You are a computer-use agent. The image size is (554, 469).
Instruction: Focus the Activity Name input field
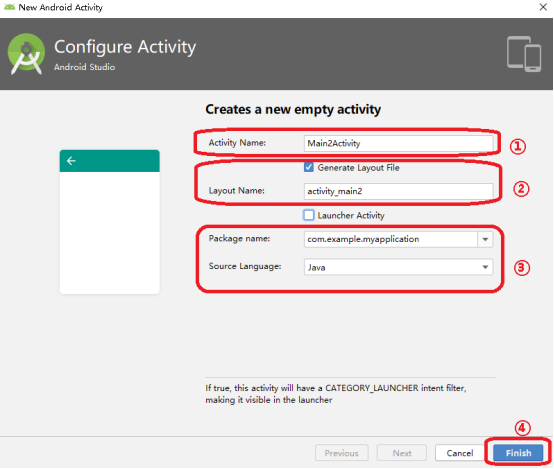pos(398,143)
